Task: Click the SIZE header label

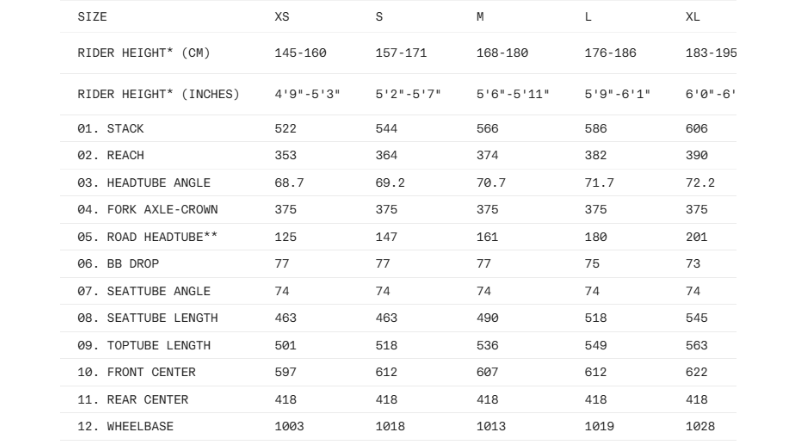Action: click(x=92, y=17)
